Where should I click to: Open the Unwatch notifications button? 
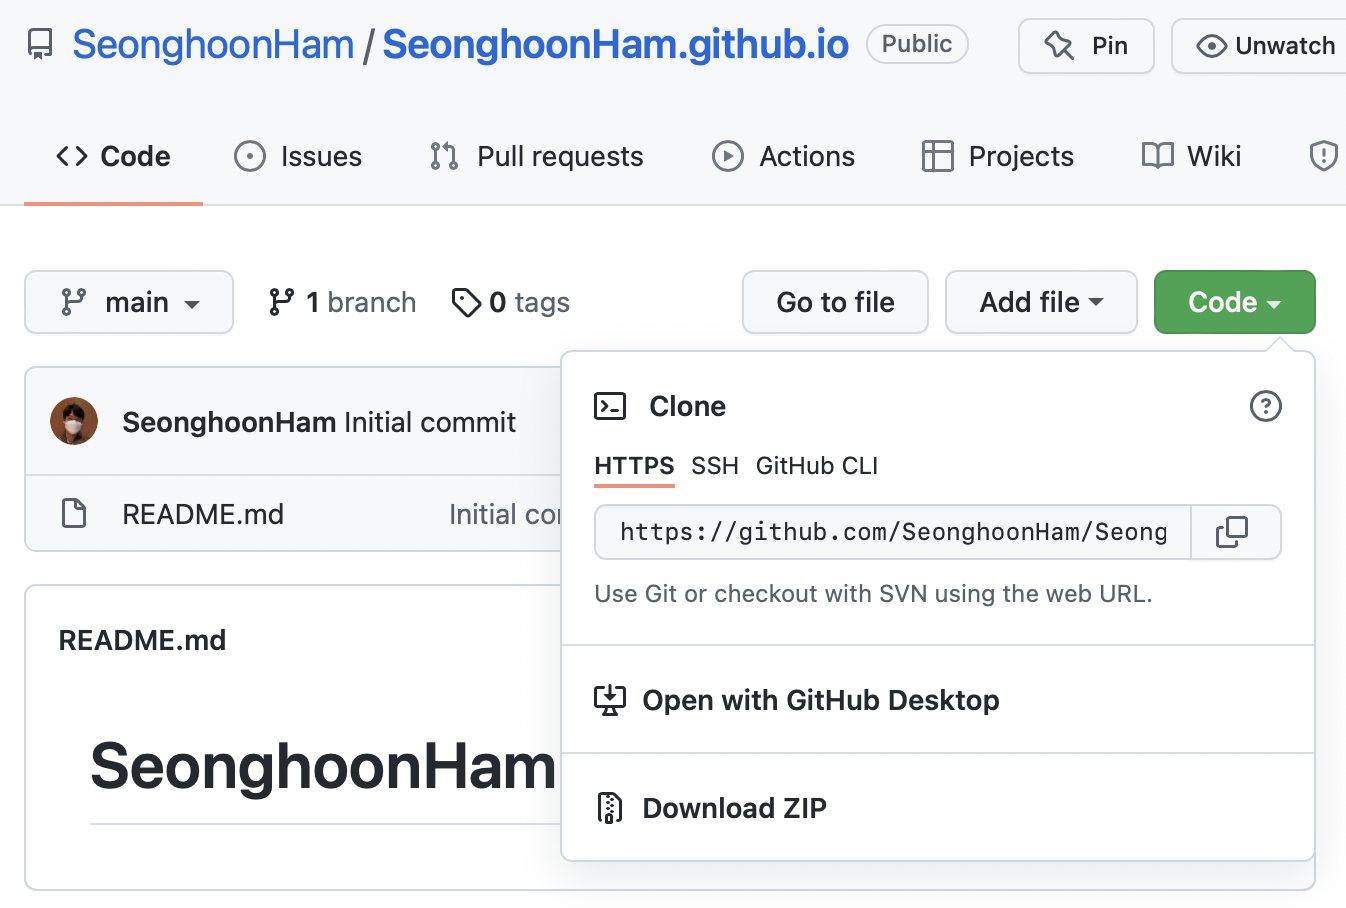pyautogui.click(x=1260, y=46)
